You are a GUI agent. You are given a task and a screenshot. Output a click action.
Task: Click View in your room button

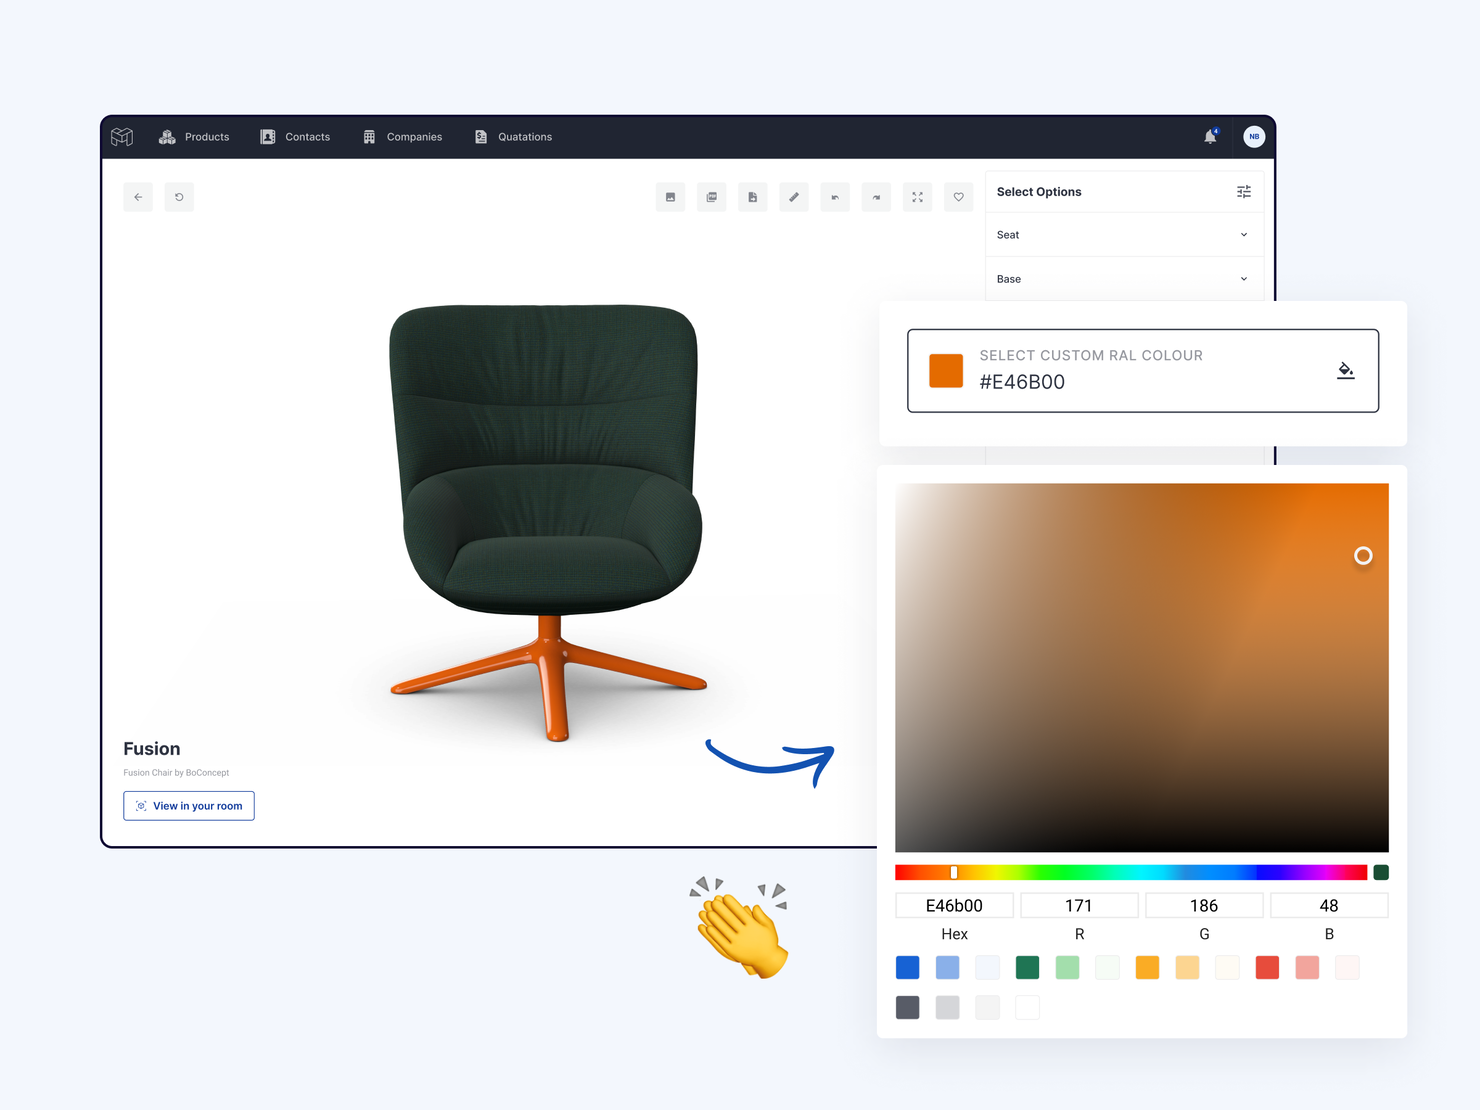point(189,806)
